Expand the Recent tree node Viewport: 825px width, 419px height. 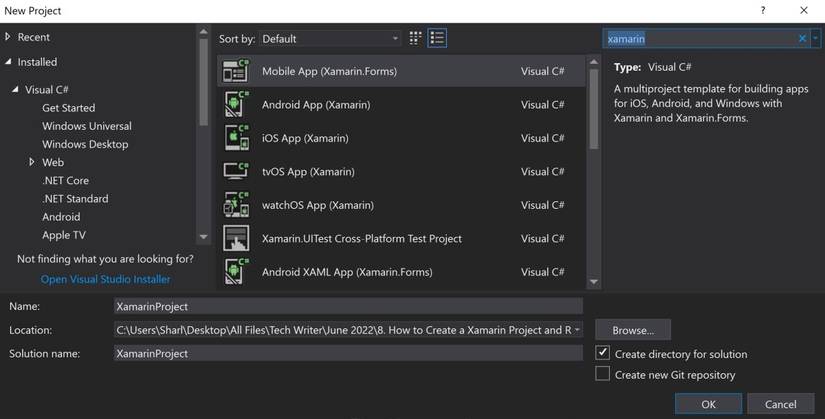pyautogui.click(x=8, y=37)
